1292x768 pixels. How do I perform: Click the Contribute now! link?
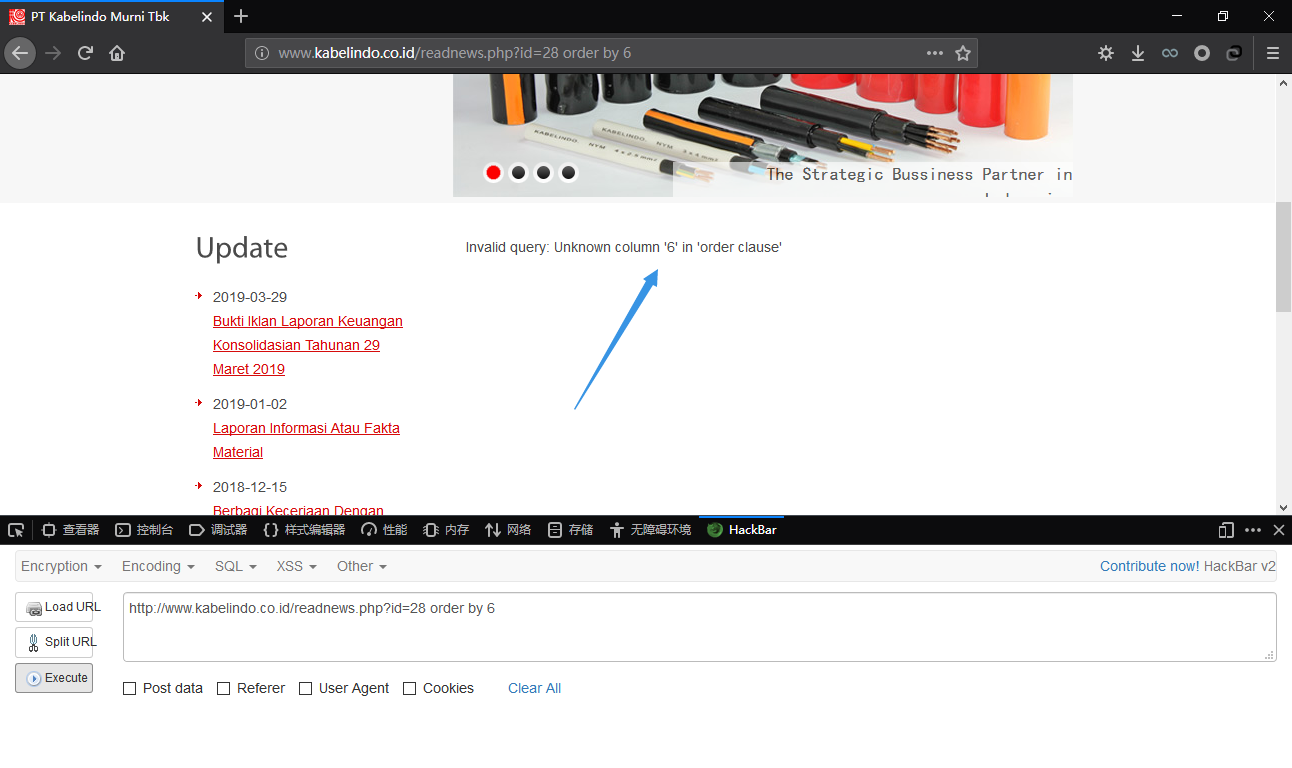click(x=1149, y=566)
